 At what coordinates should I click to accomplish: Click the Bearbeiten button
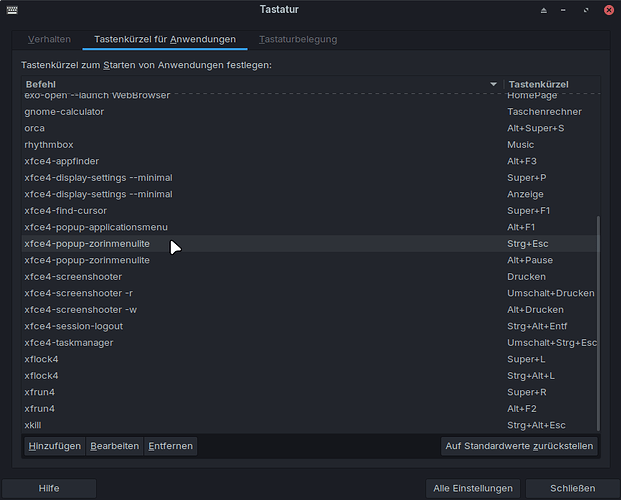coord(114,446)
